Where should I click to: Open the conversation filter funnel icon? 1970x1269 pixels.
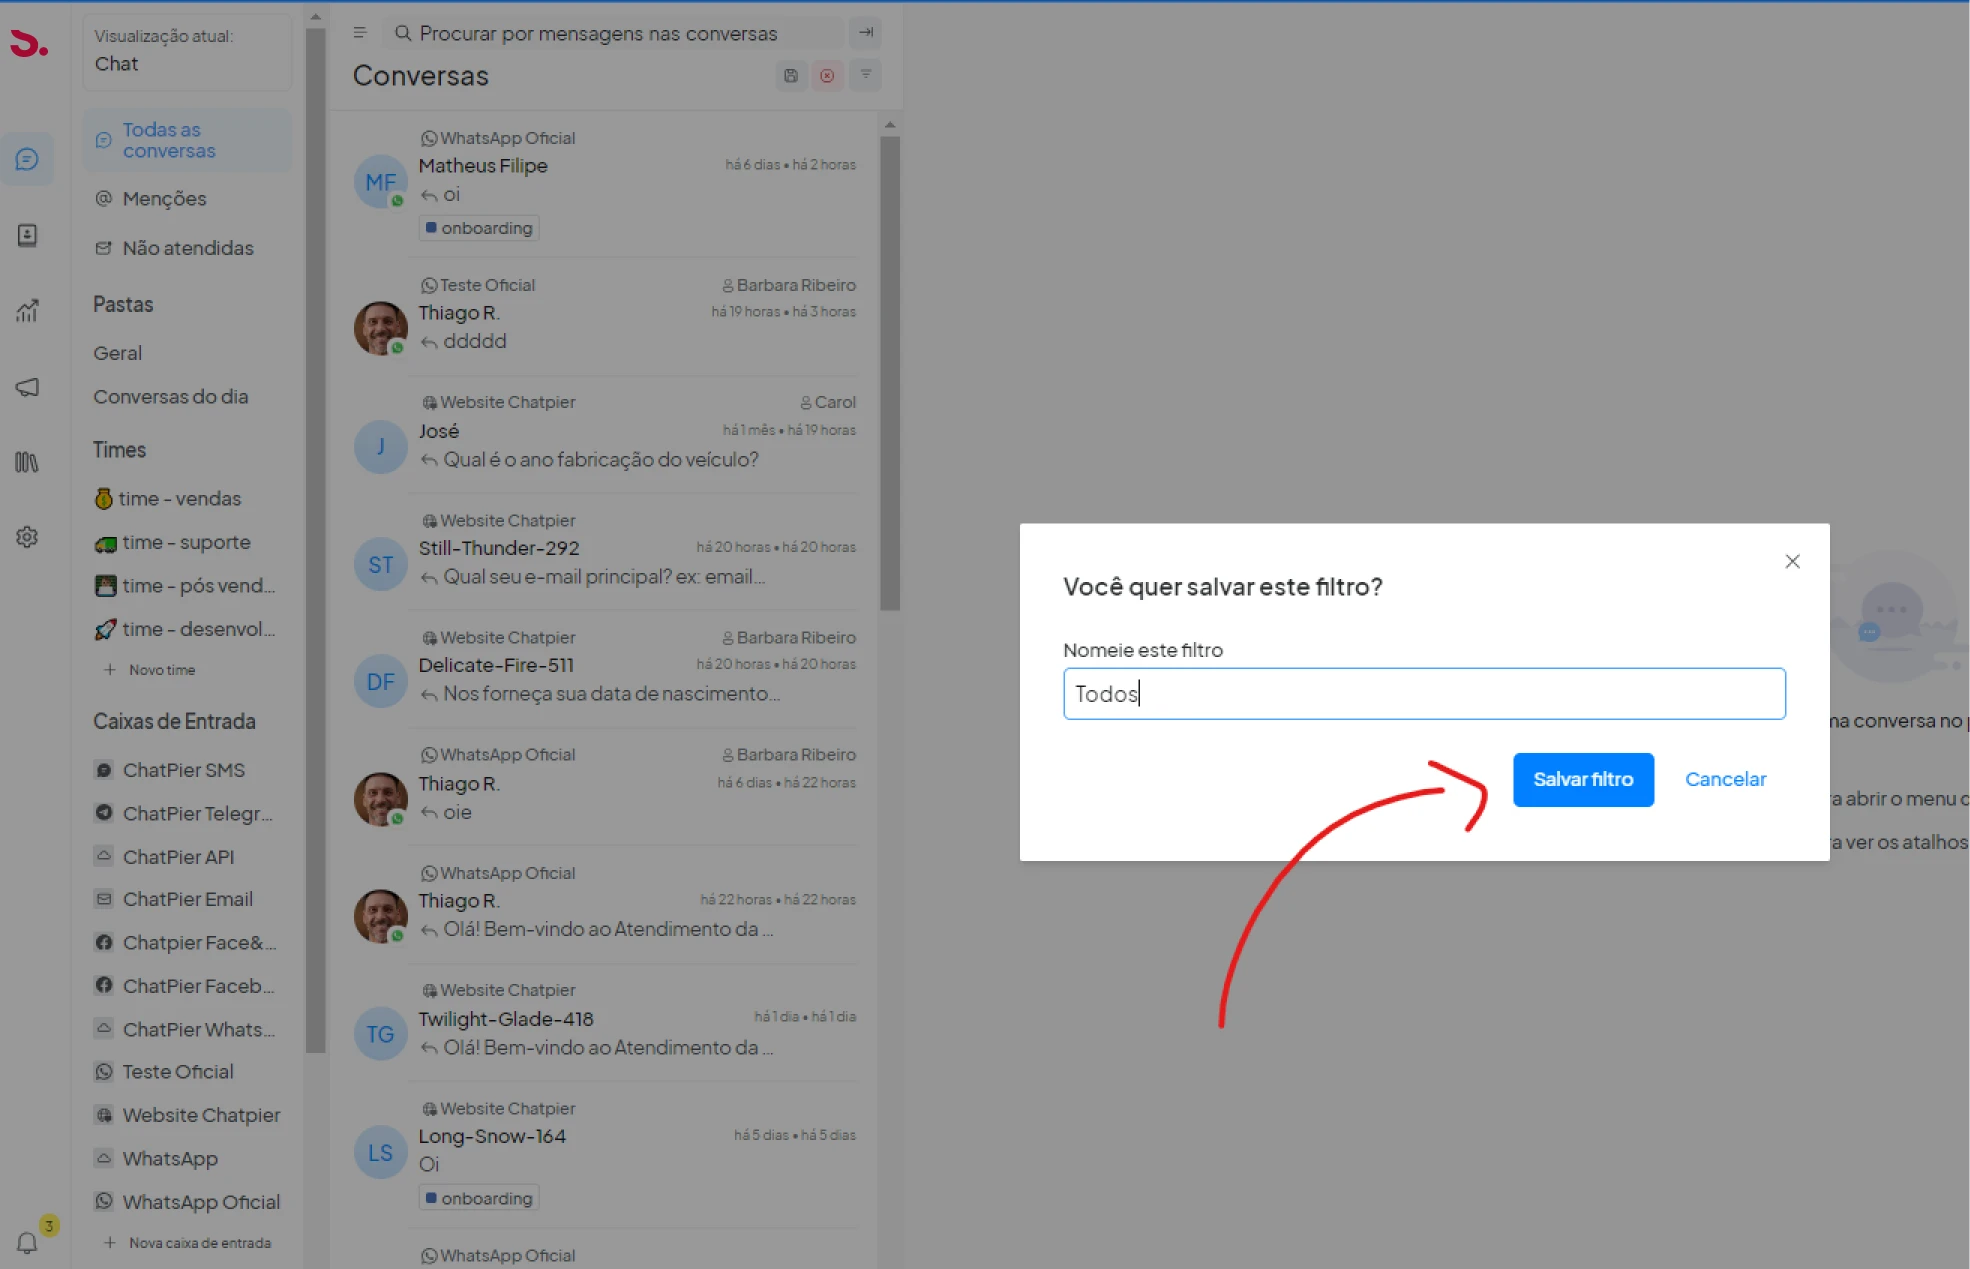[866, 76]
